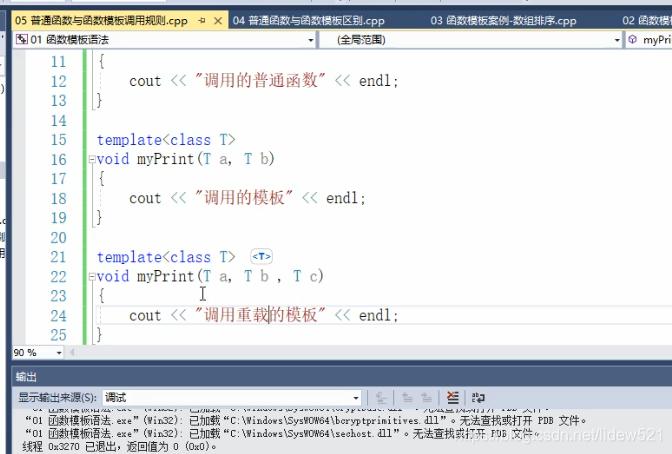This screenshot has width=672, height=454.
Task: Click line number 25 in the gutter
Action: pyautogui.click(x=58, y=335)
